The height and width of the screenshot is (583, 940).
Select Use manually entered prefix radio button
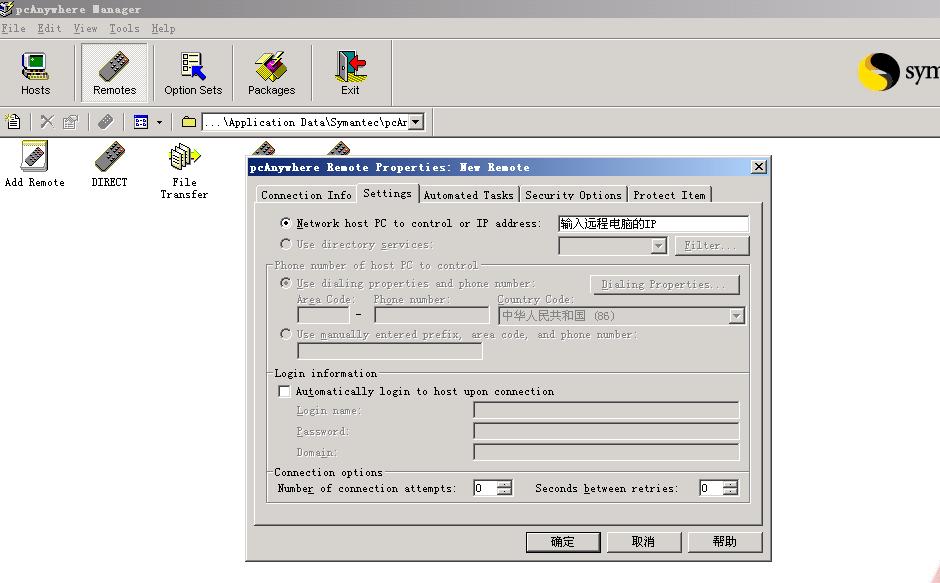[286, 334]
